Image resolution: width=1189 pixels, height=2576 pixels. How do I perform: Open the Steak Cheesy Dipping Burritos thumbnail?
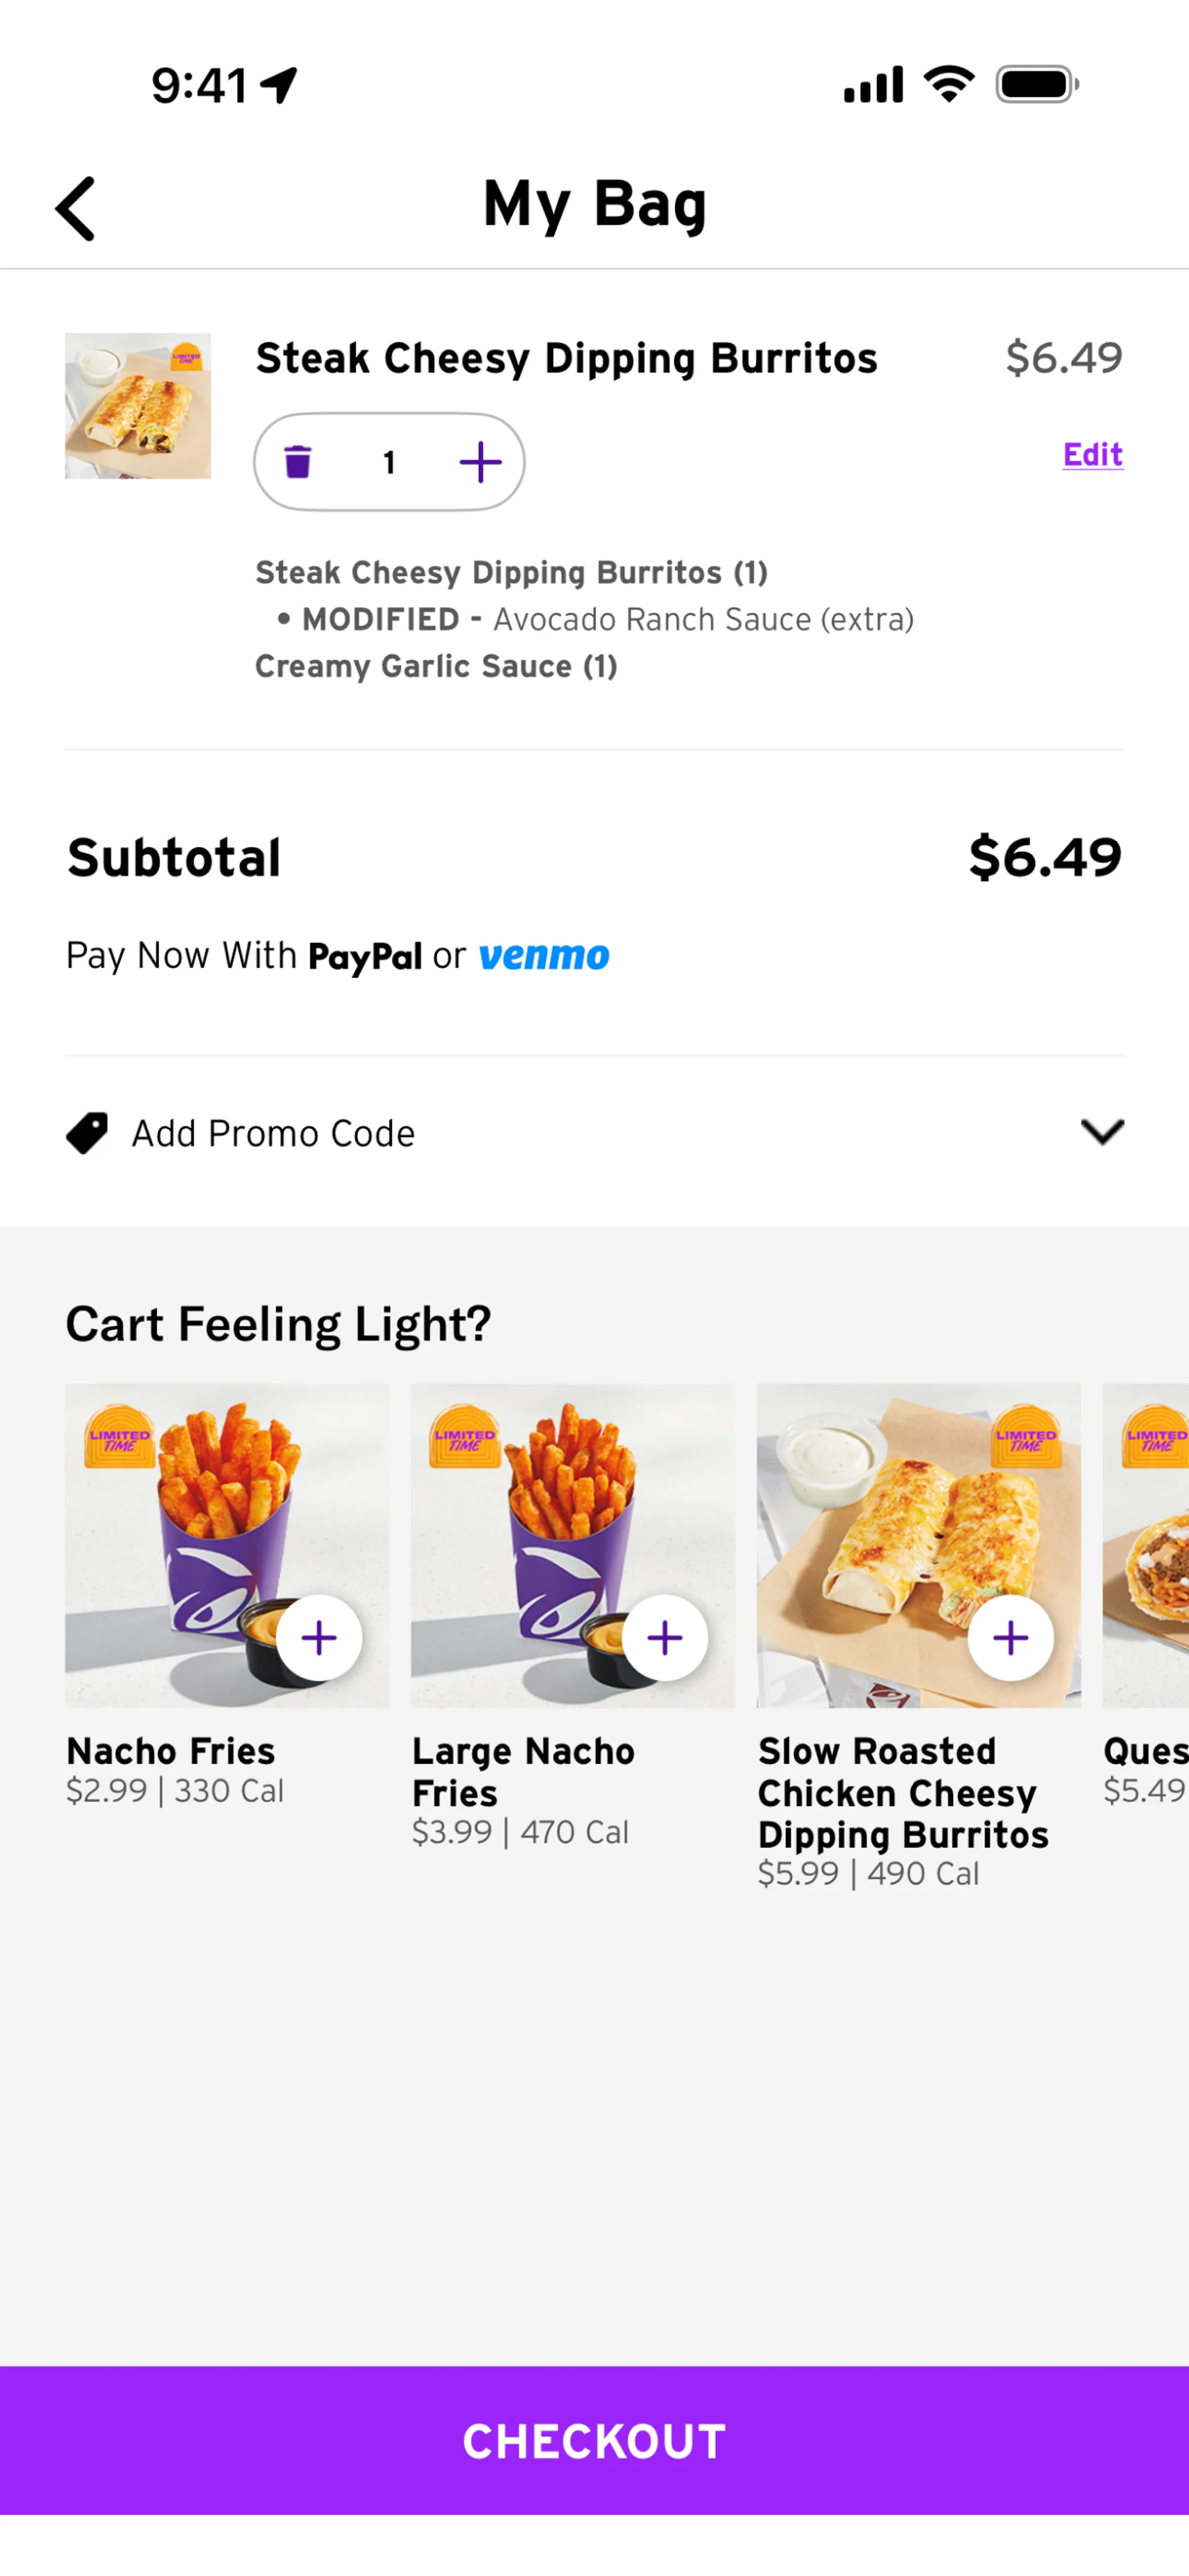tap(138, 406)
